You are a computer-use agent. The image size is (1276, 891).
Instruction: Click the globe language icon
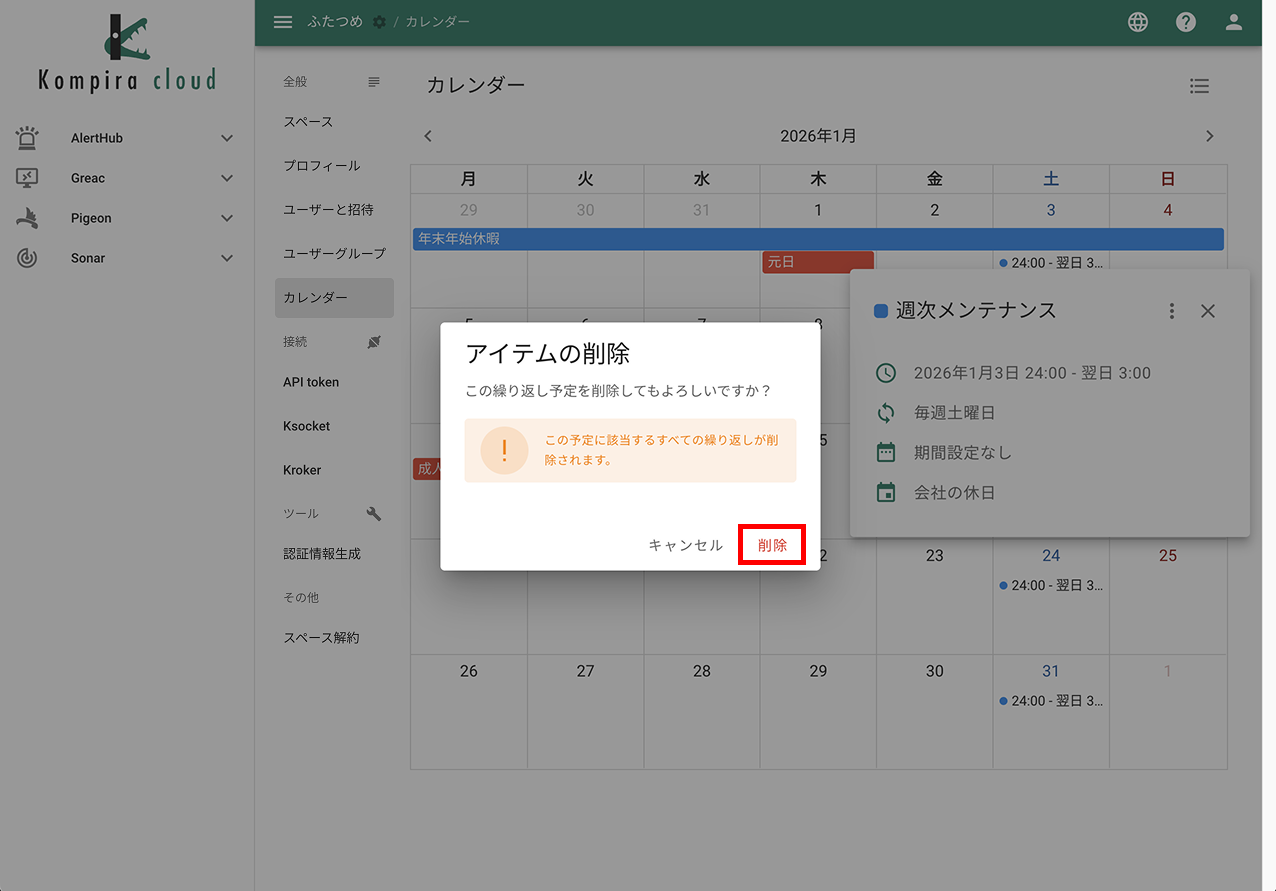(x=1137, y=21)
